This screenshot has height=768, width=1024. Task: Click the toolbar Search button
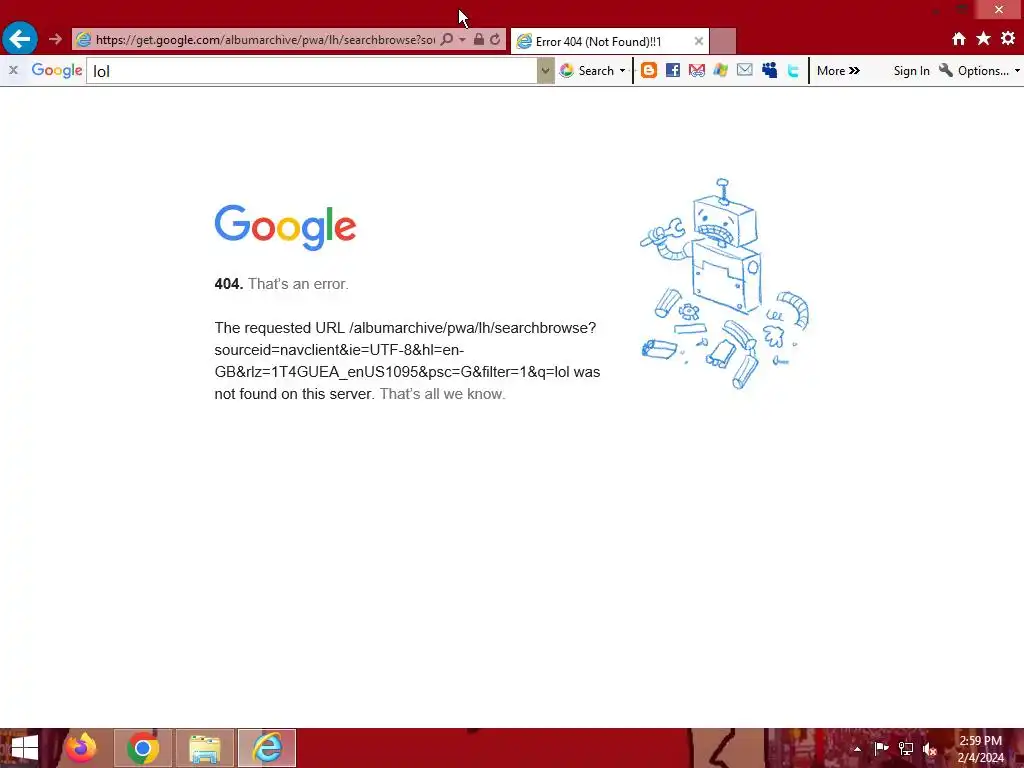click(586, 71)
